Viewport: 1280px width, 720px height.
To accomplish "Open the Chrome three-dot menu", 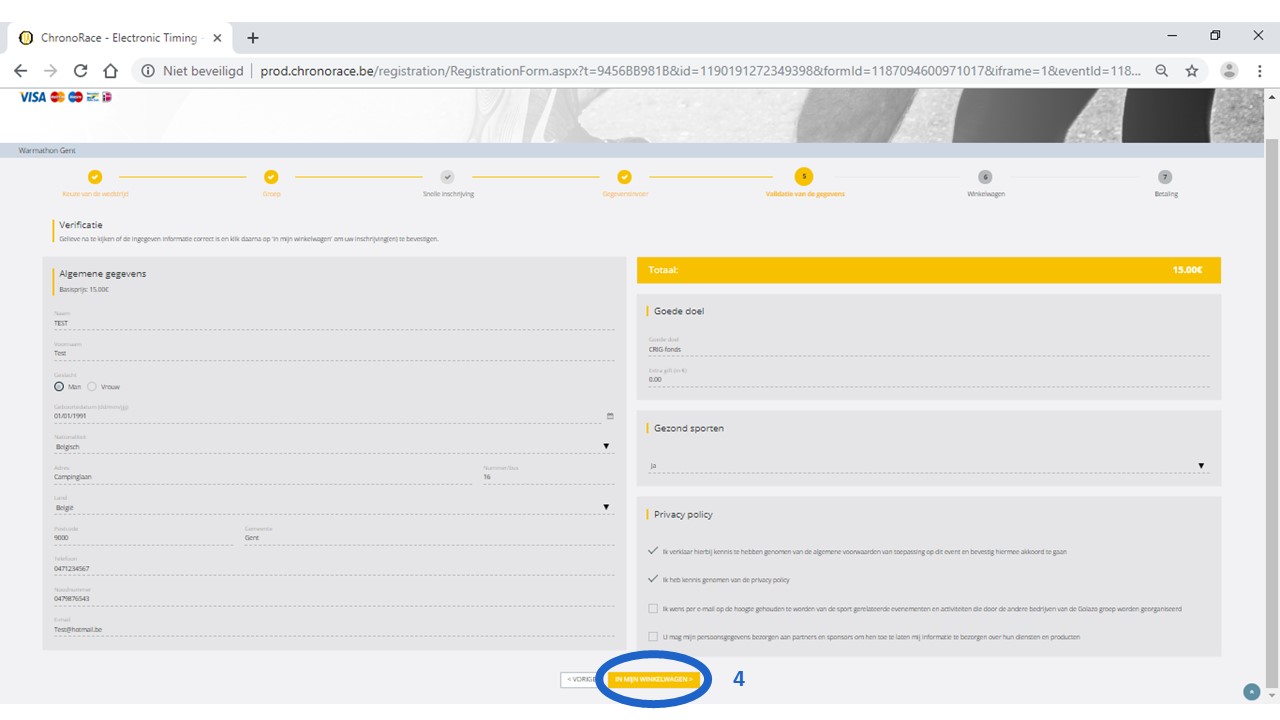I will [x=1260, y=71].
